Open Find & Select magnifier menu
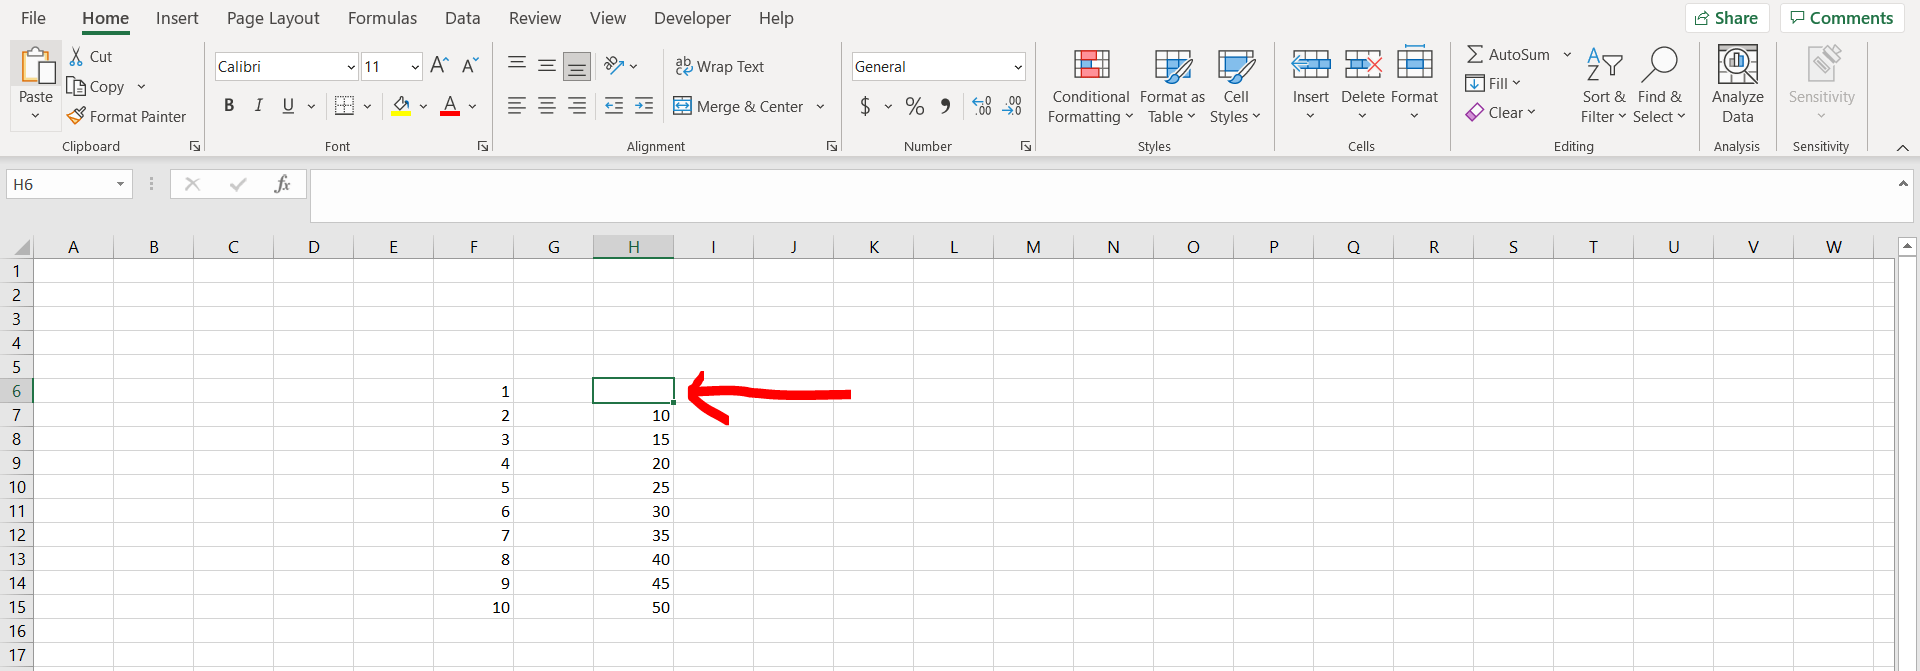This screenshot has height=671, width=1920. click(1659, 86)
